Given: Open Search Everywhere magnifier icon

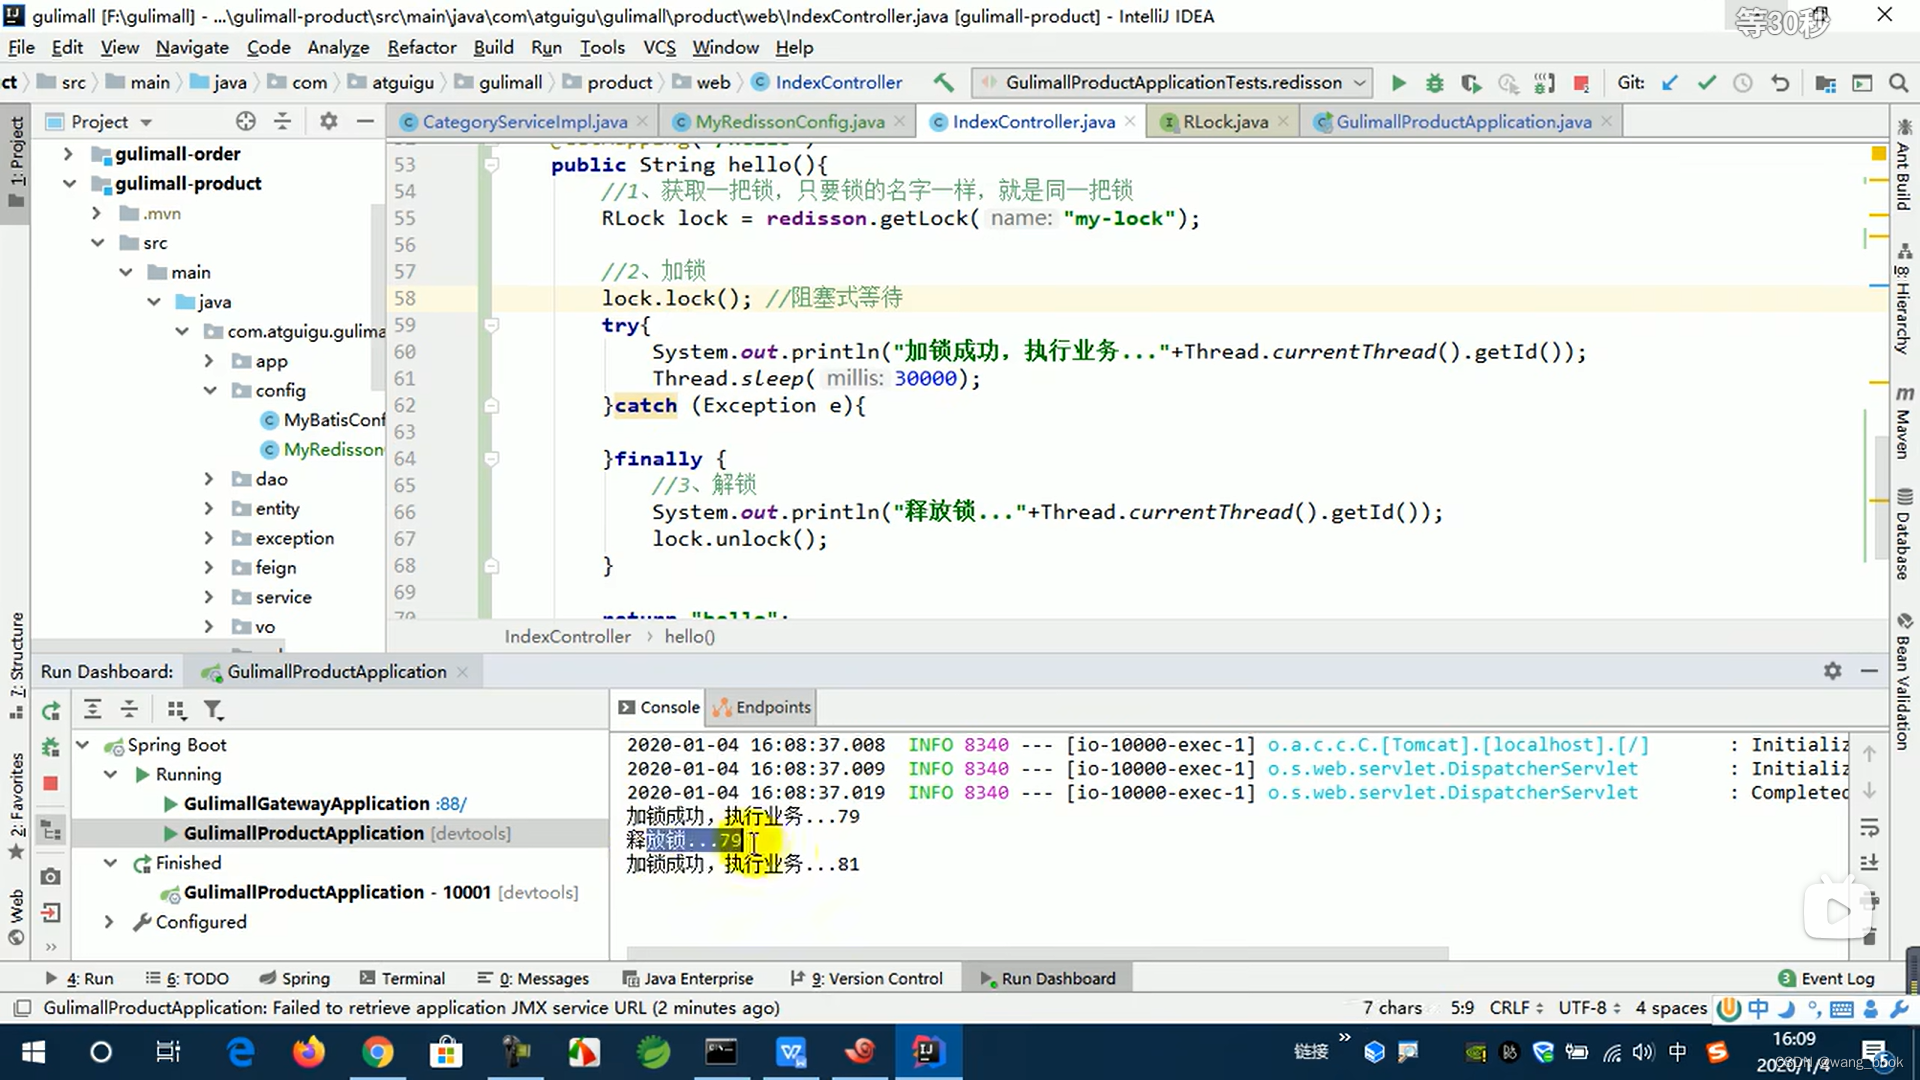Looking at the screenshot, I should pyautogui.click(x=1898, y=83).
